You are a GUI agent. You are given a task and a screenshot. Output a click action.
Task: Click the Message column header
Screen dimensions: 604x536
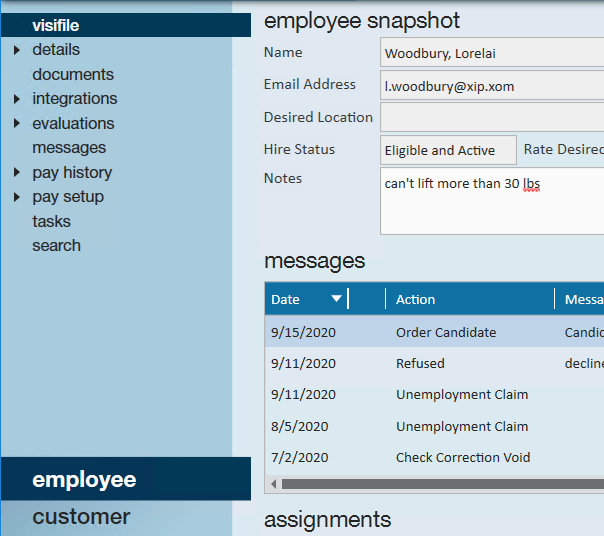coord(580,299)
